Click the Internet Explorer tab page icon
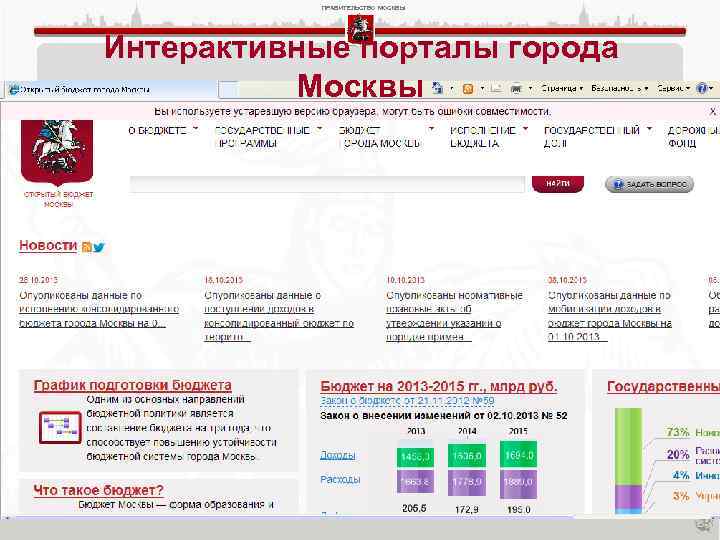The height and width of the screenshot is (540, 720). coord(15,89)
